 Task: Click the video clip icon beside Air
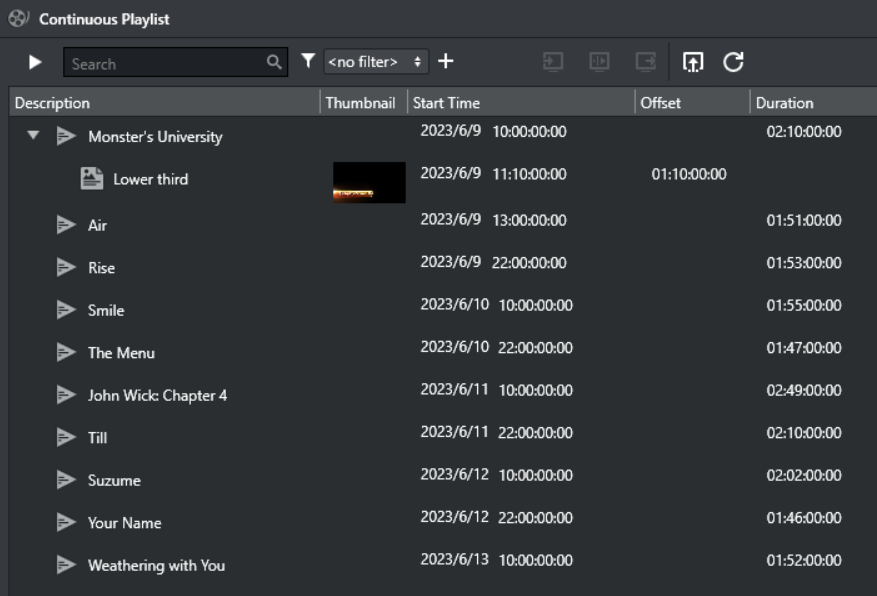click(66, 225)
